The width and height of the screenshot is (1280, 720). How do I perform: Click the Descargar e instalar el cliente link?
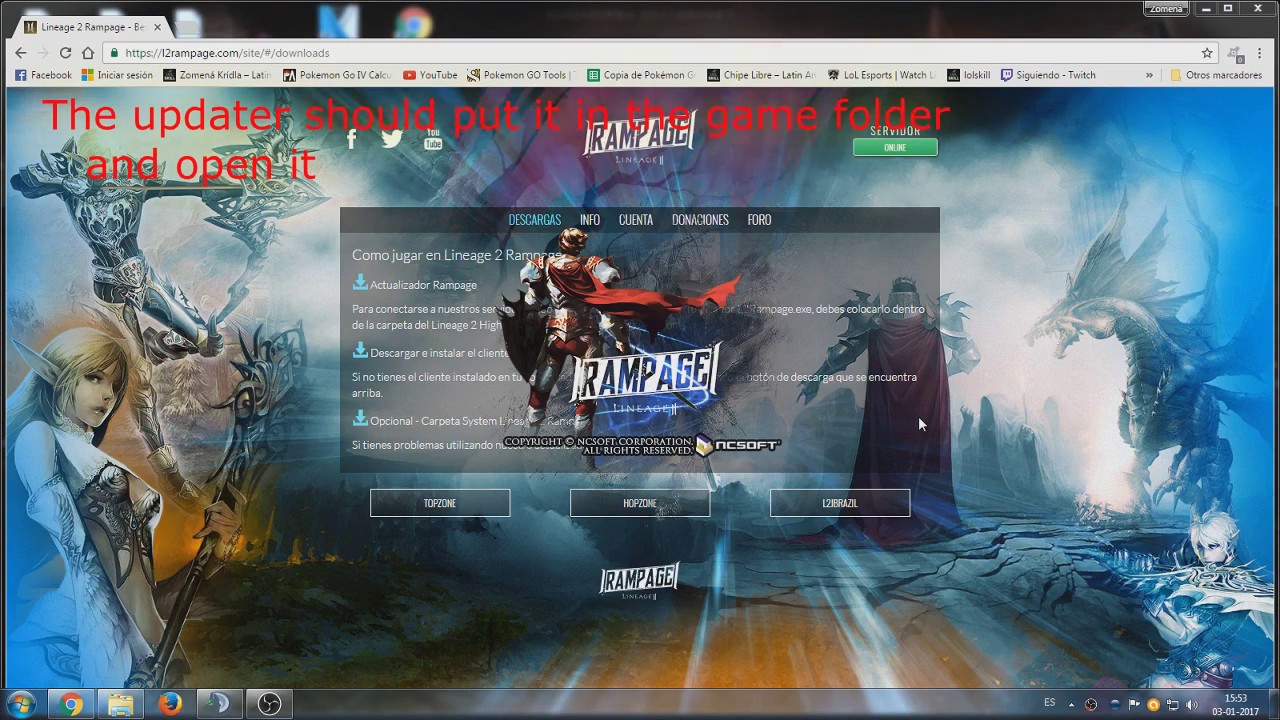pos(440,353)
